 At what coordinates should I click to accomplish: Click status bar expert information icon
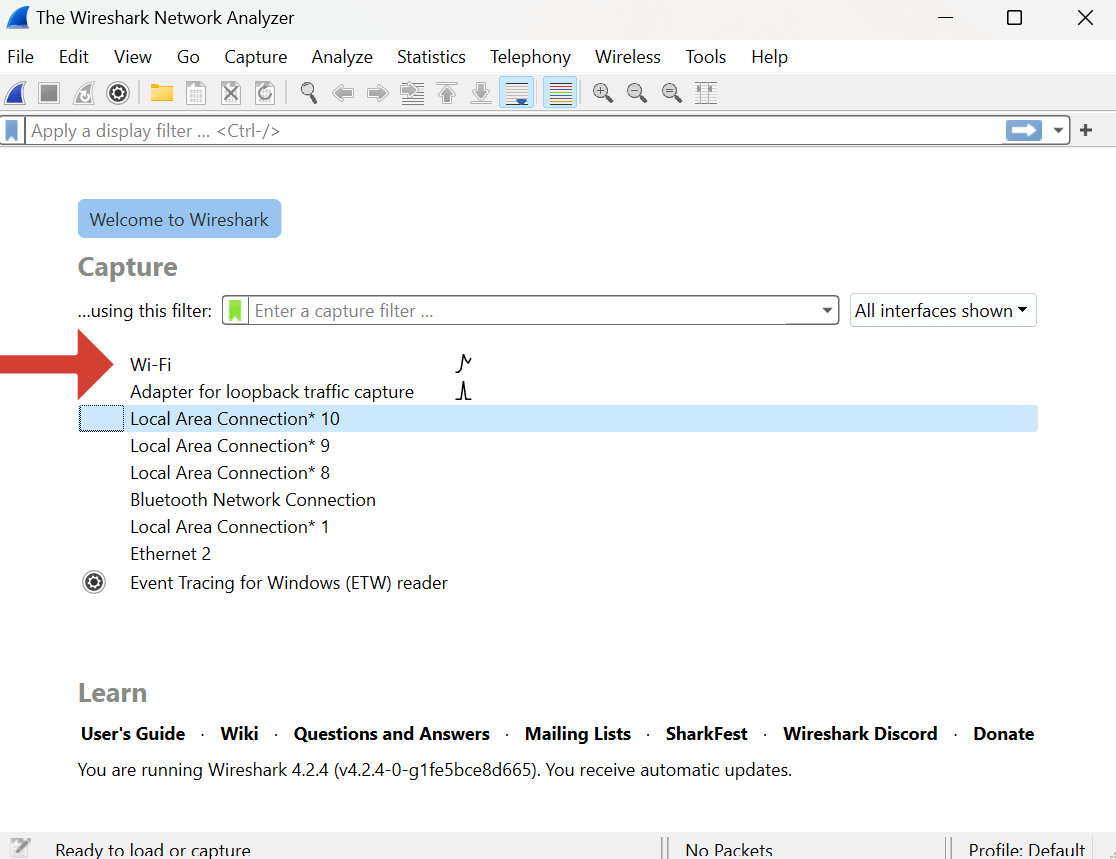point(20,848)
